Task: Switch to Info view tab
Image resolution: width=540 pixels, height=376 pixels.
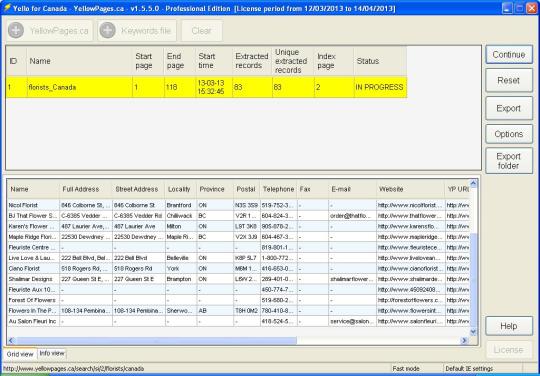Action: (52, 353)
